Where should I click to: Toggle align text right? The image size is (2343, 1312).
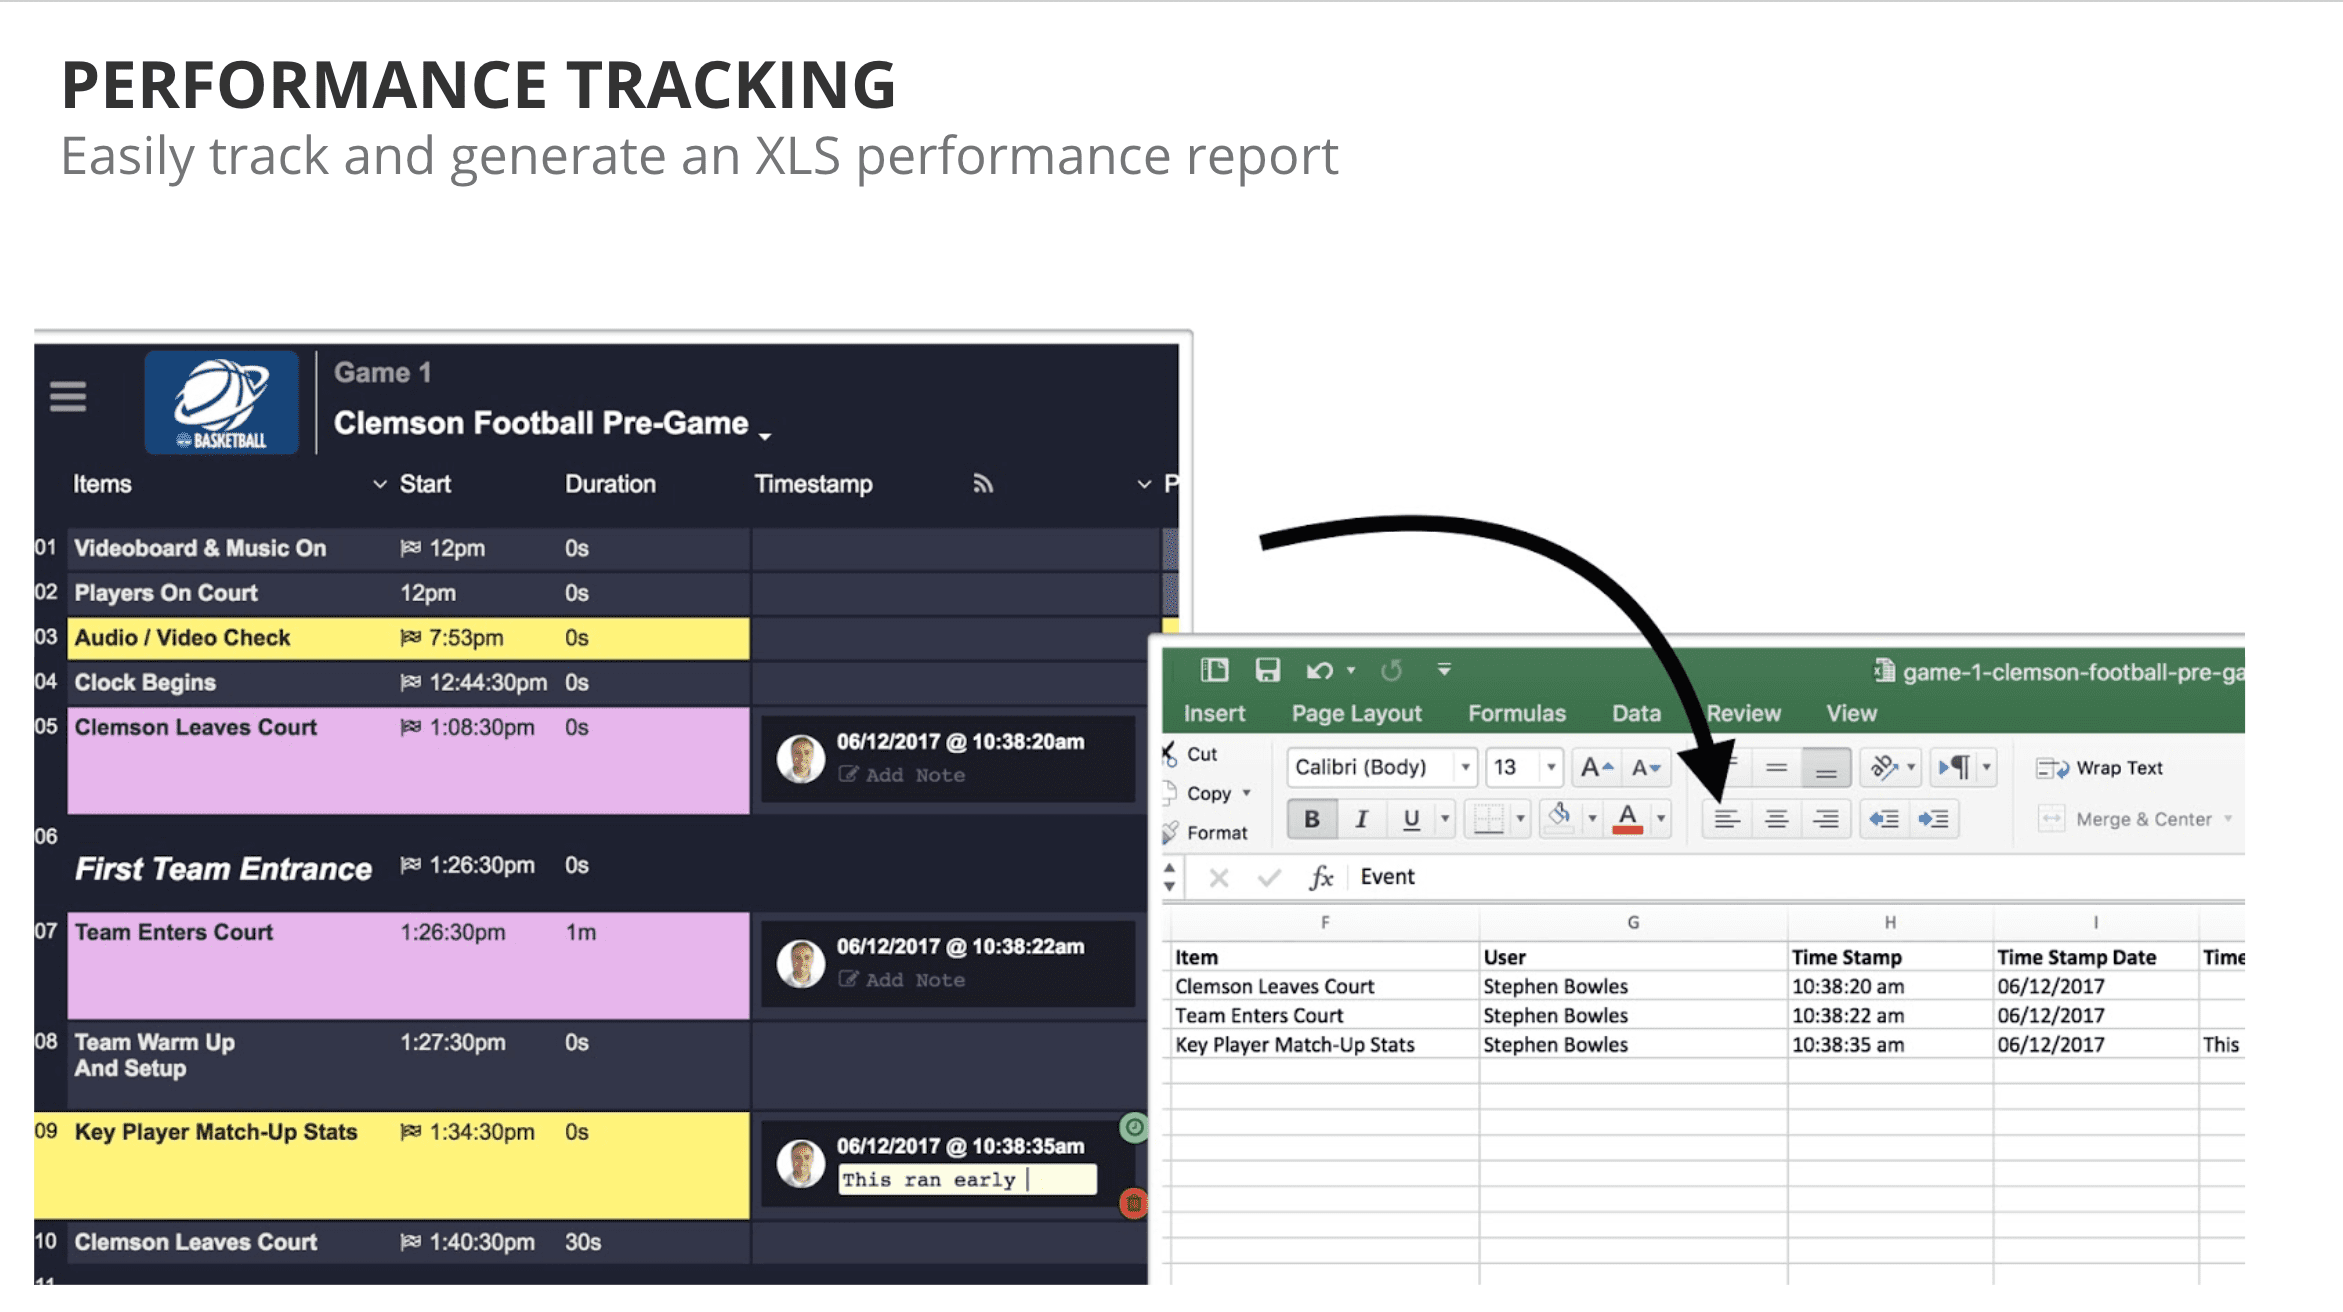tap(1826, 819)
